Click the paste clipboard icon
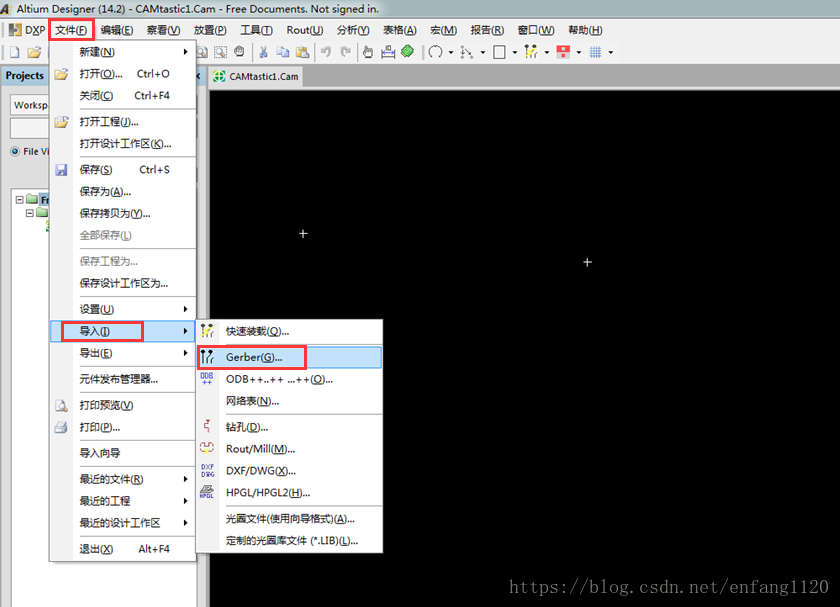This screenshot has width=840, height=607. coord(303,52)
